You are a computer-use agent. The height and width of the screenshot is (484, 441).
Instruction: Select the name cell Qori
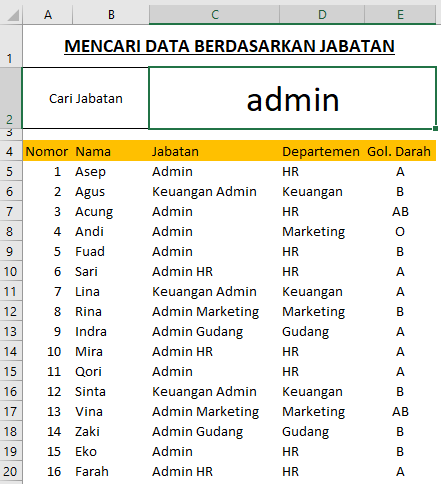(111, 371)
